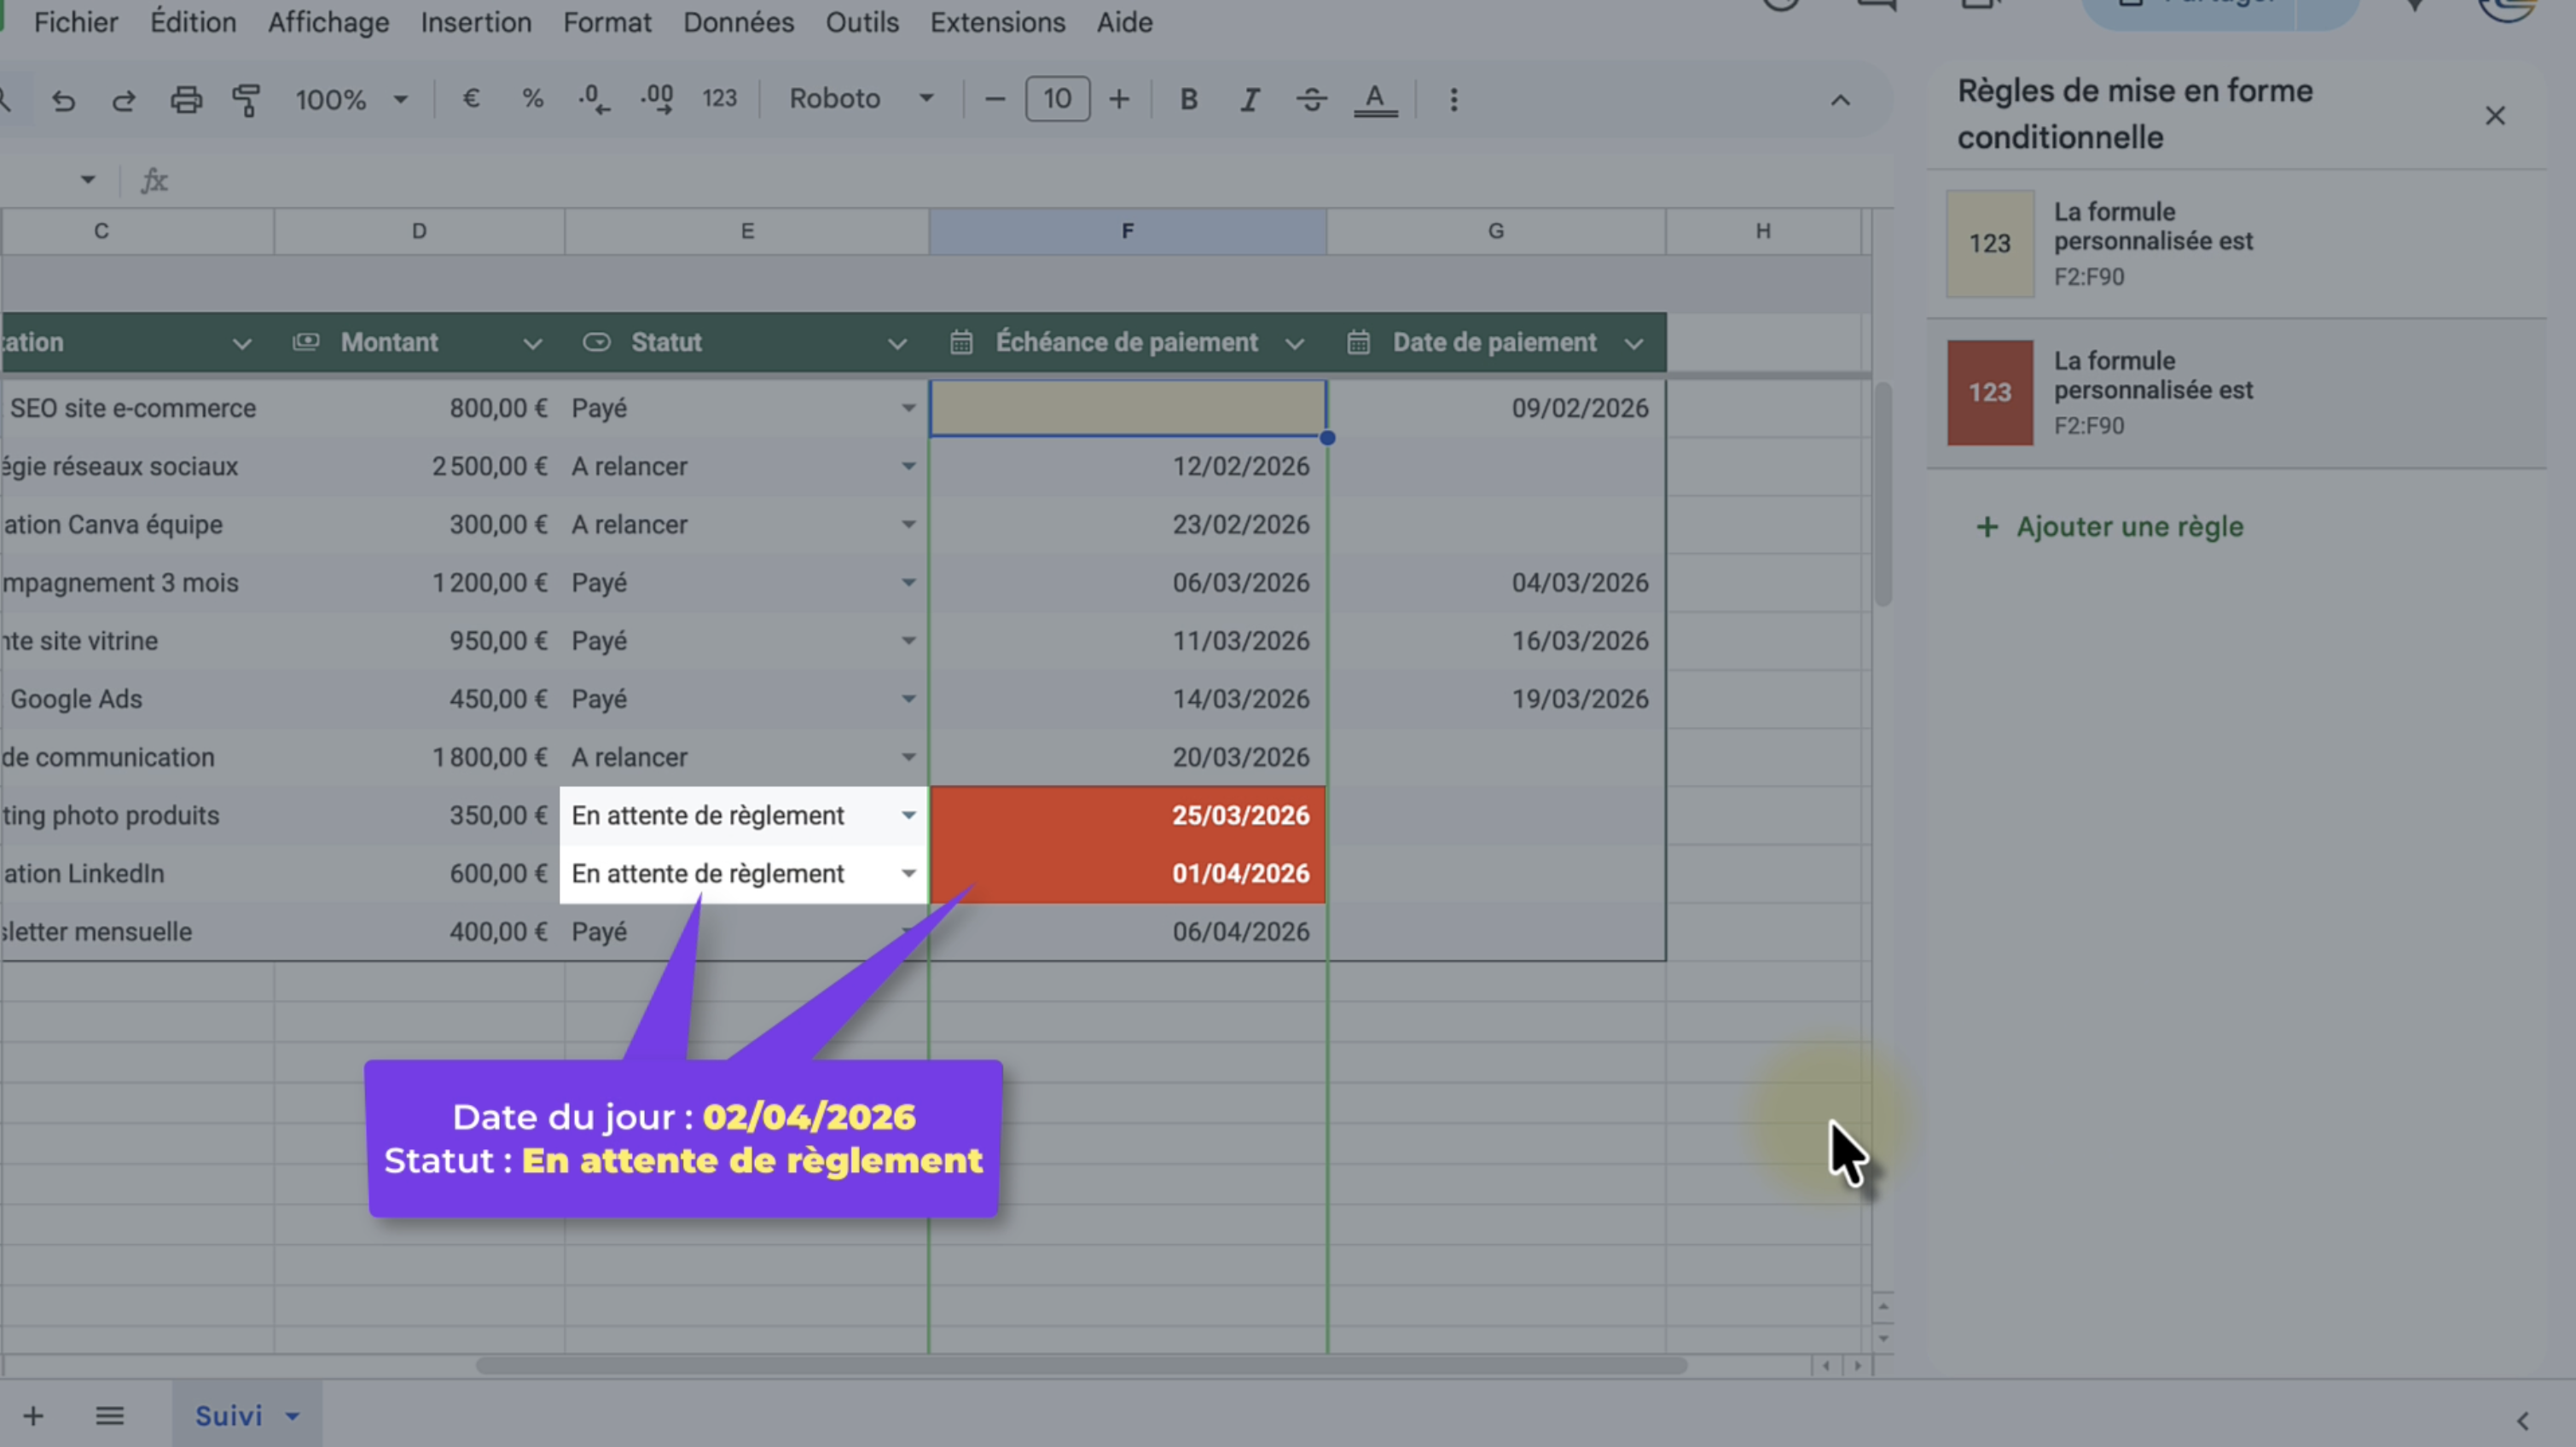Apply euro currency format

click(471, 99)
